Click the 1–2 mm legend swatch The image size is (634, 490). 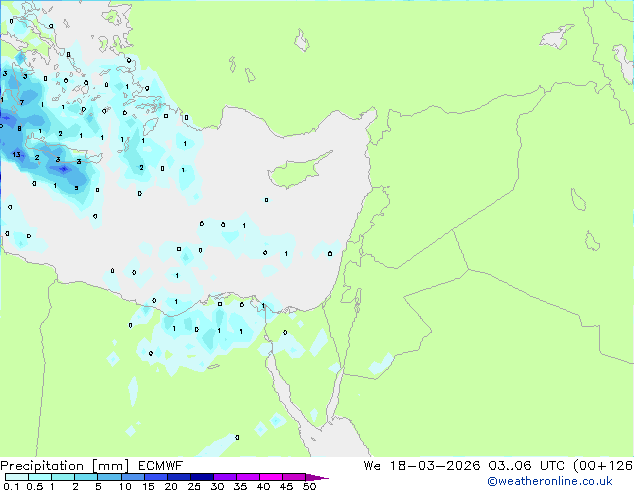click(x=63, y=477)
